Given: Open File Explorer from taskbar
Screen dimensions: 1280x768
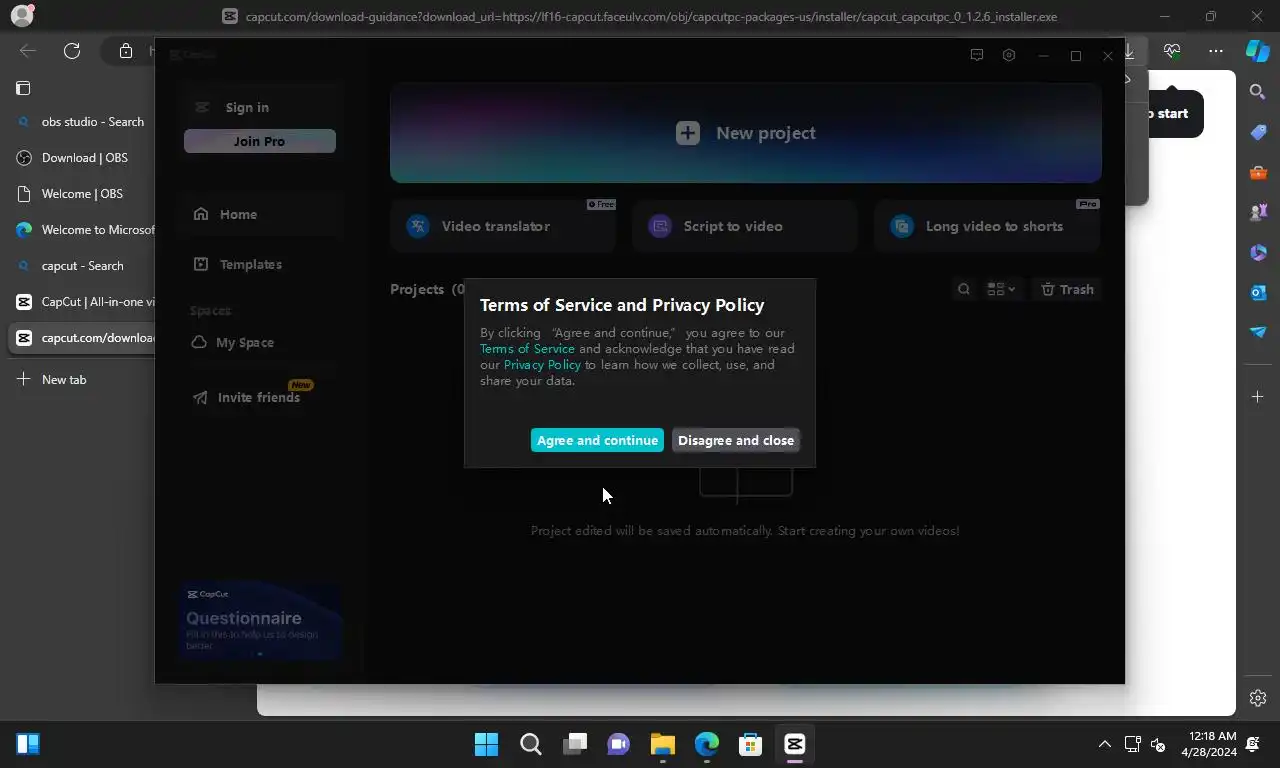Looking at the screenshot, I should coord(663,744).
